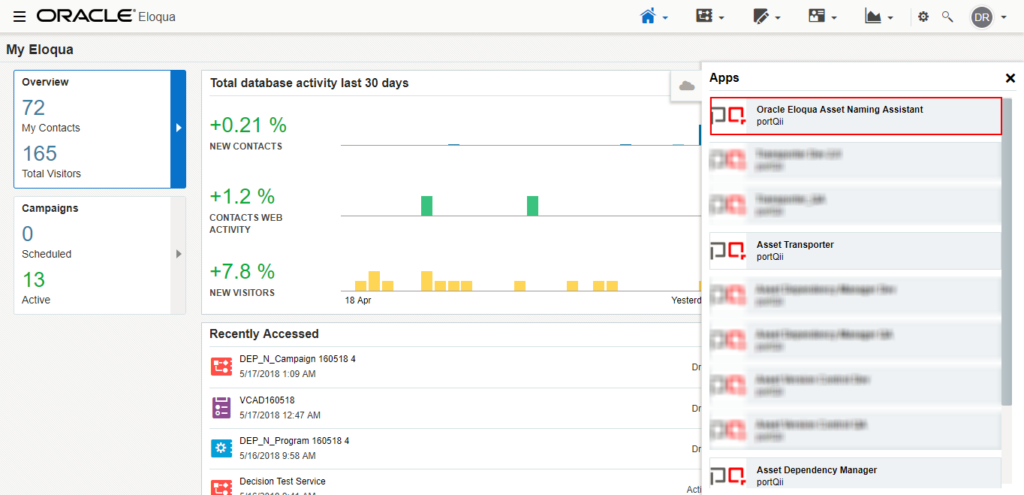Expand the dropdown arrow beside Orchestration icon
This screenshot has width=1024, height=495.
[721, 18]
